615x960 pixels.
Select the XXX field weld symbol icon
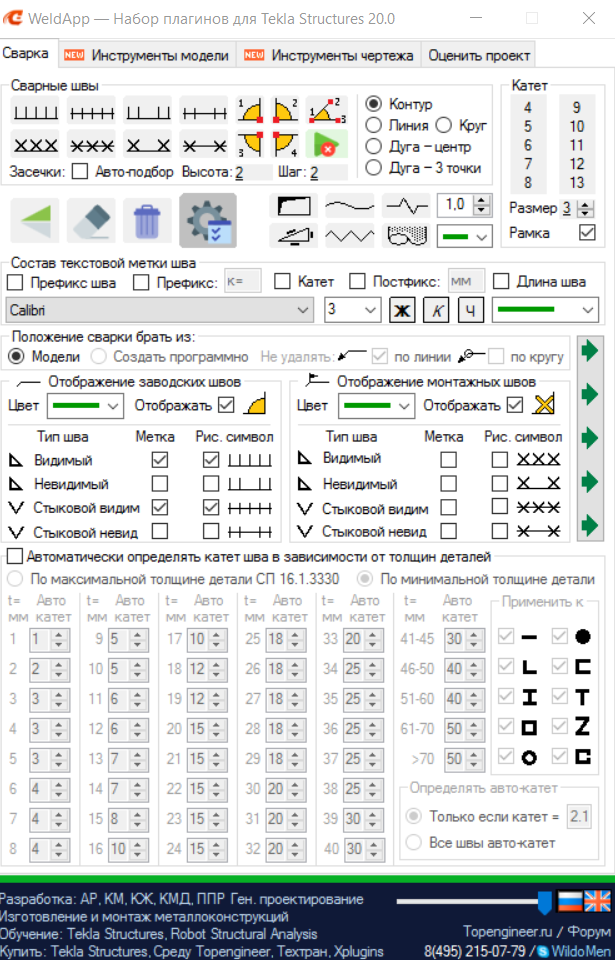35,144
